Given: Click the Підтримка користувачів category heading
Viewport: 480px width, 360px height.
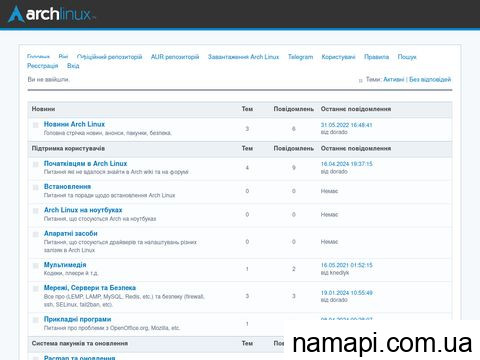Looking at the screenshot, I should click(68, 148).
